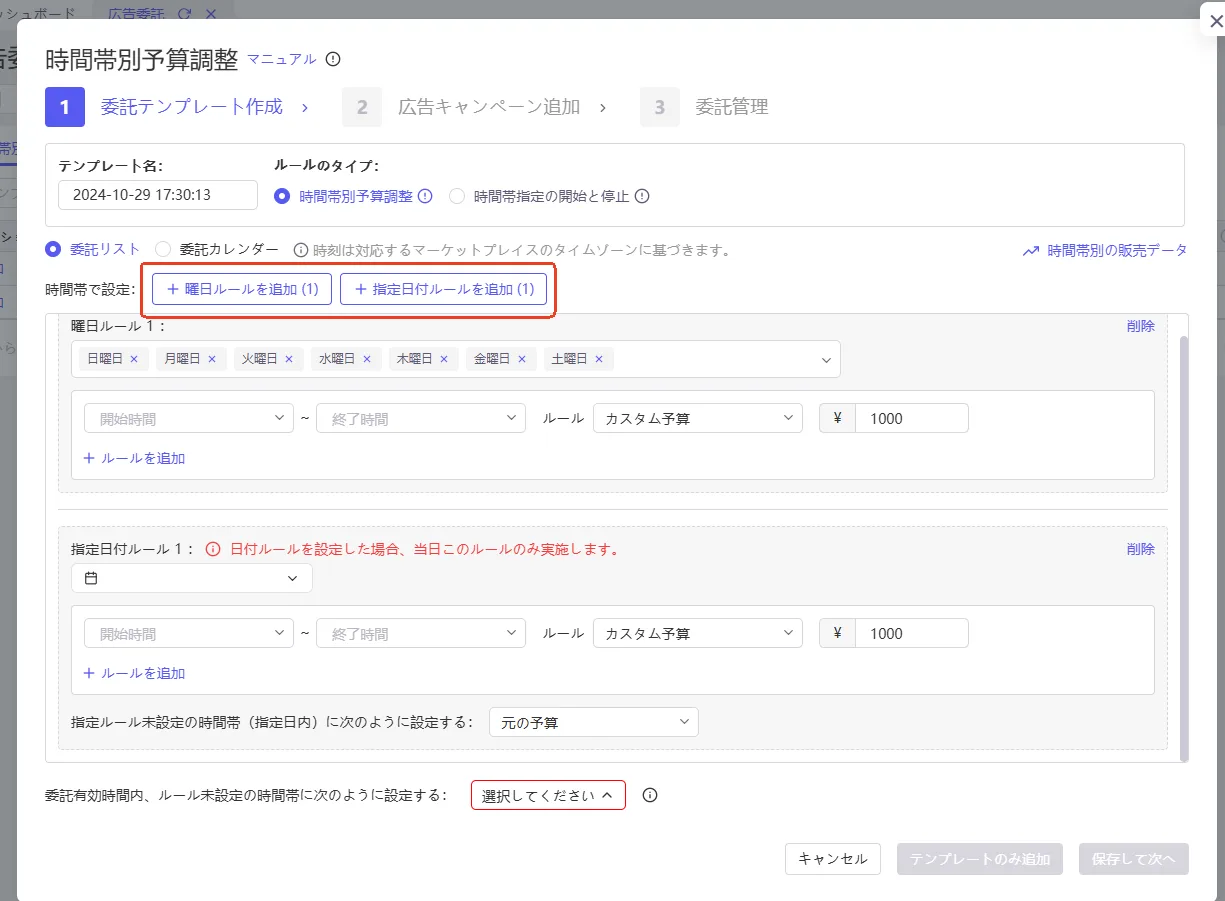Viewport: 1225px width, 901px height.
Task: Click the テンプレート名 input field
Action: tap(158, 195)
